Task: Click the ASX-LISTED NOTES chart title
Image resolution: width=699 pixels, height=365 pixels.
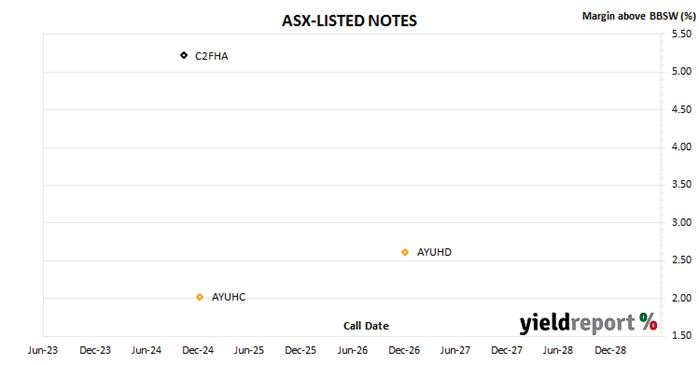Action: 349,21
